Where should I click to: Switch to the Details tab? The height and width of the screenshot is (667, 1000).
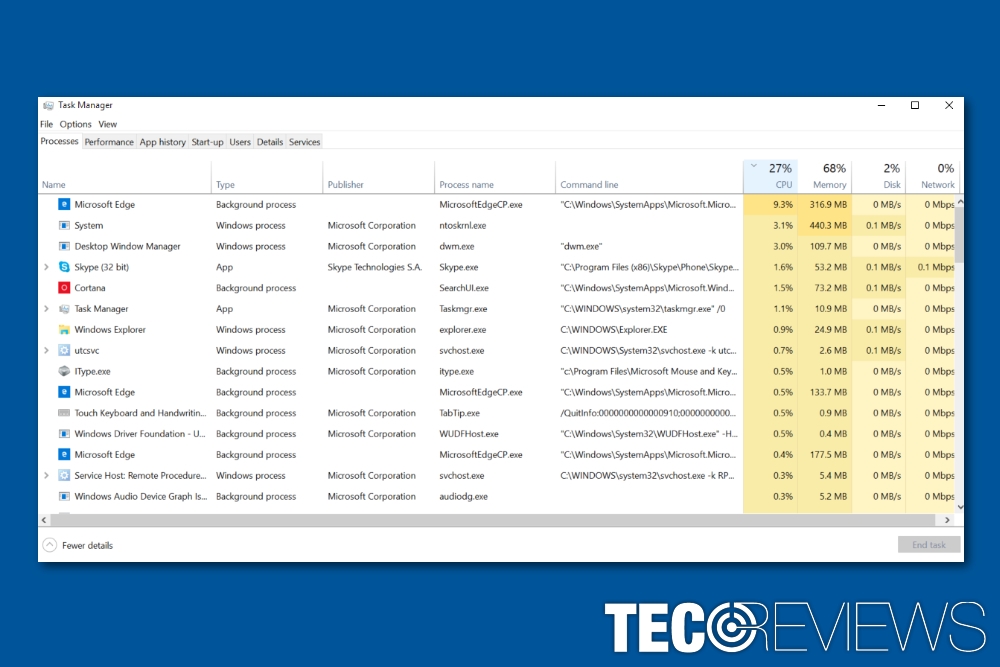270,142
